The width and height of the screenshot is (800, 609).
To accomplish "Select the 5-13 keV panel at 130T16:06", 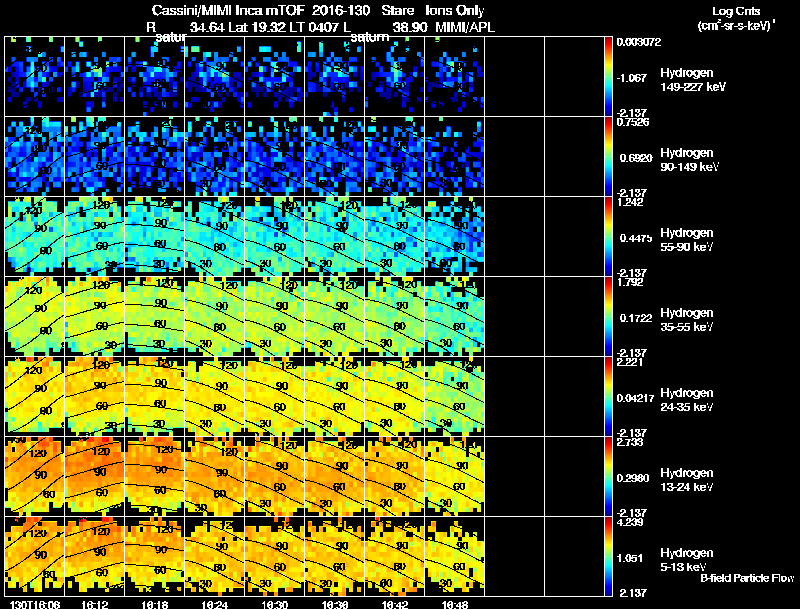I will pos(35,557).
